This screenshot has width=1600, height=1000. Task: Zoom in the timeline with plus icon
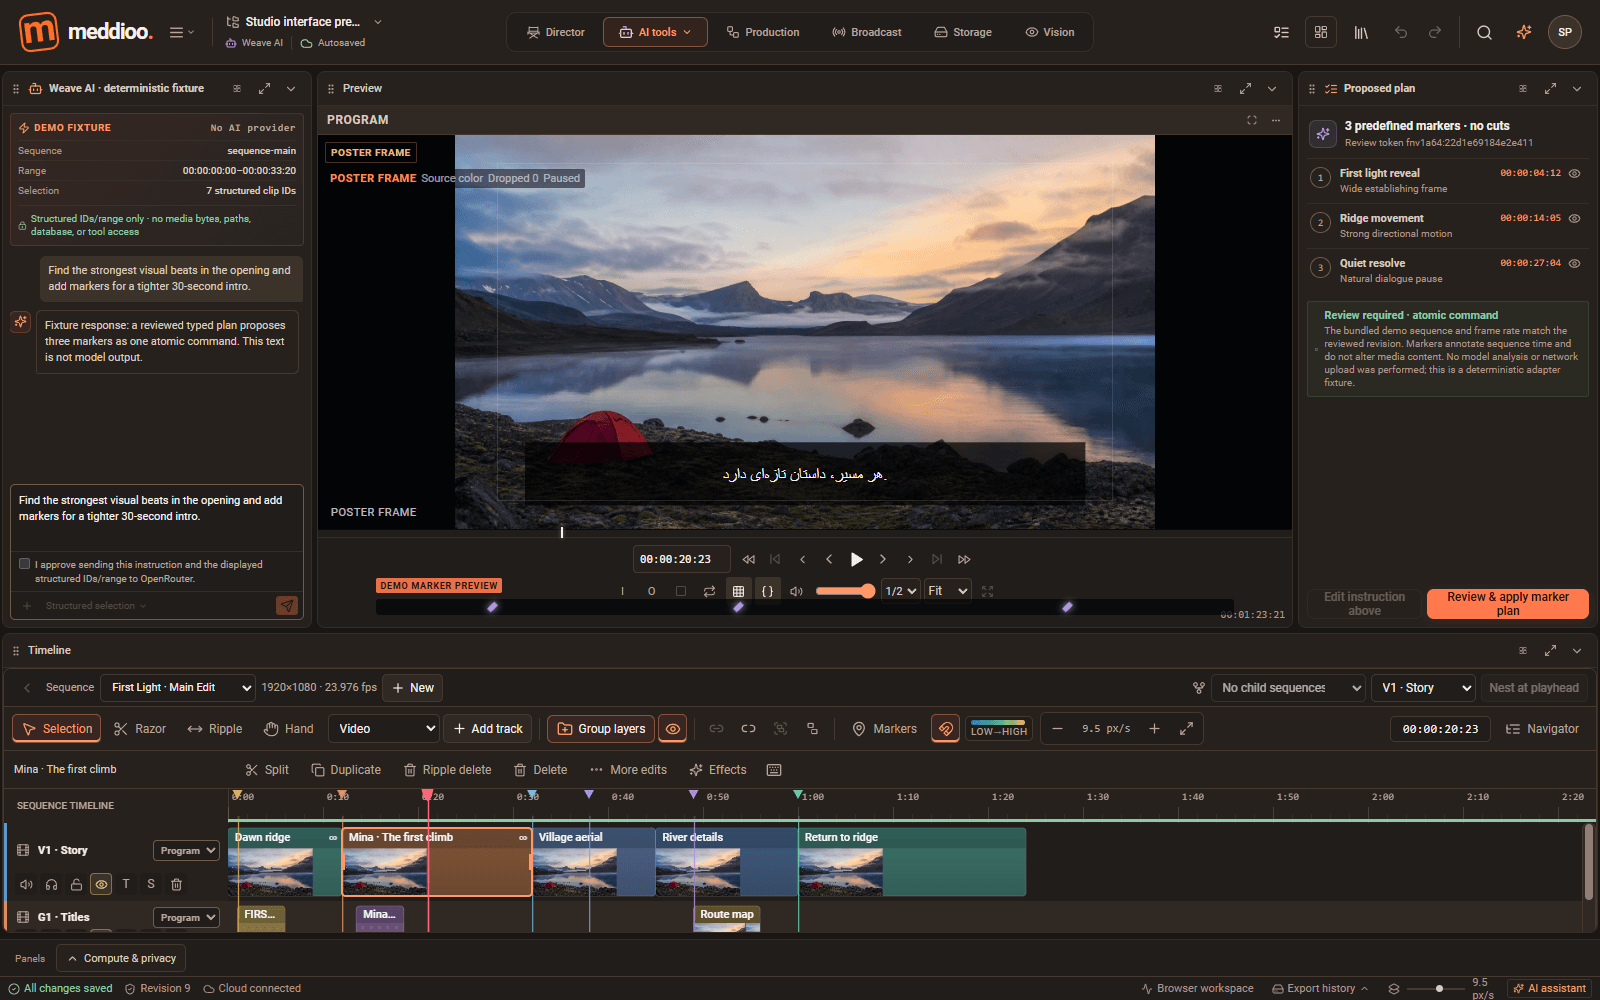pyautogui.click(x=1154, y=729)
